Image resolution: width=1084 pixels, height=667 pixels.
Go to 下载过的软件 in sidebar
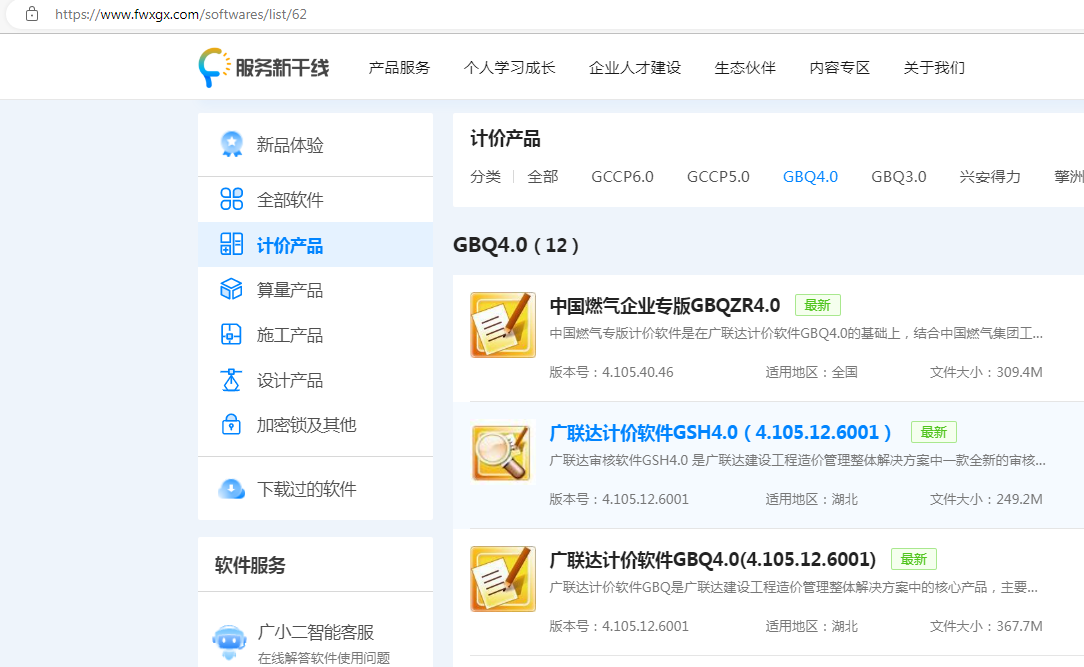315,489
